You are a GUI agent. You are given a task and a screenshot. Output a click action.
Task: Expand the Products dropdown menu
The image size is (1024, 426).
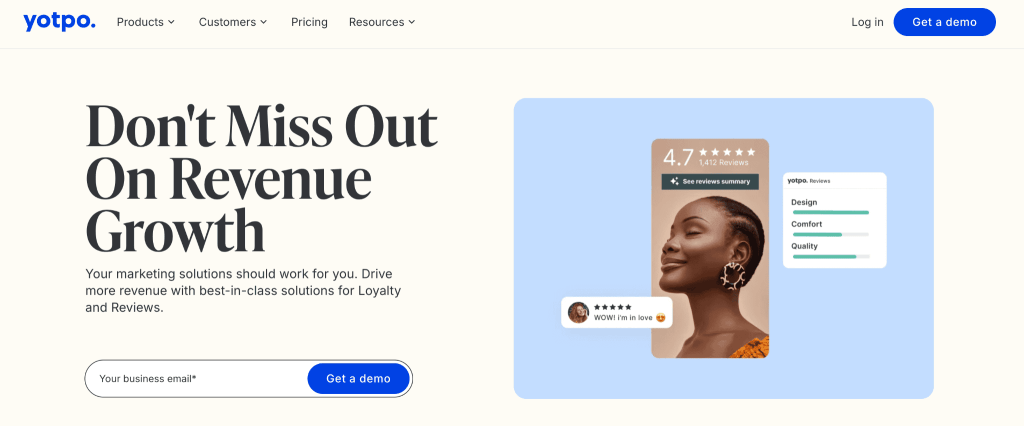pos(146,22)
